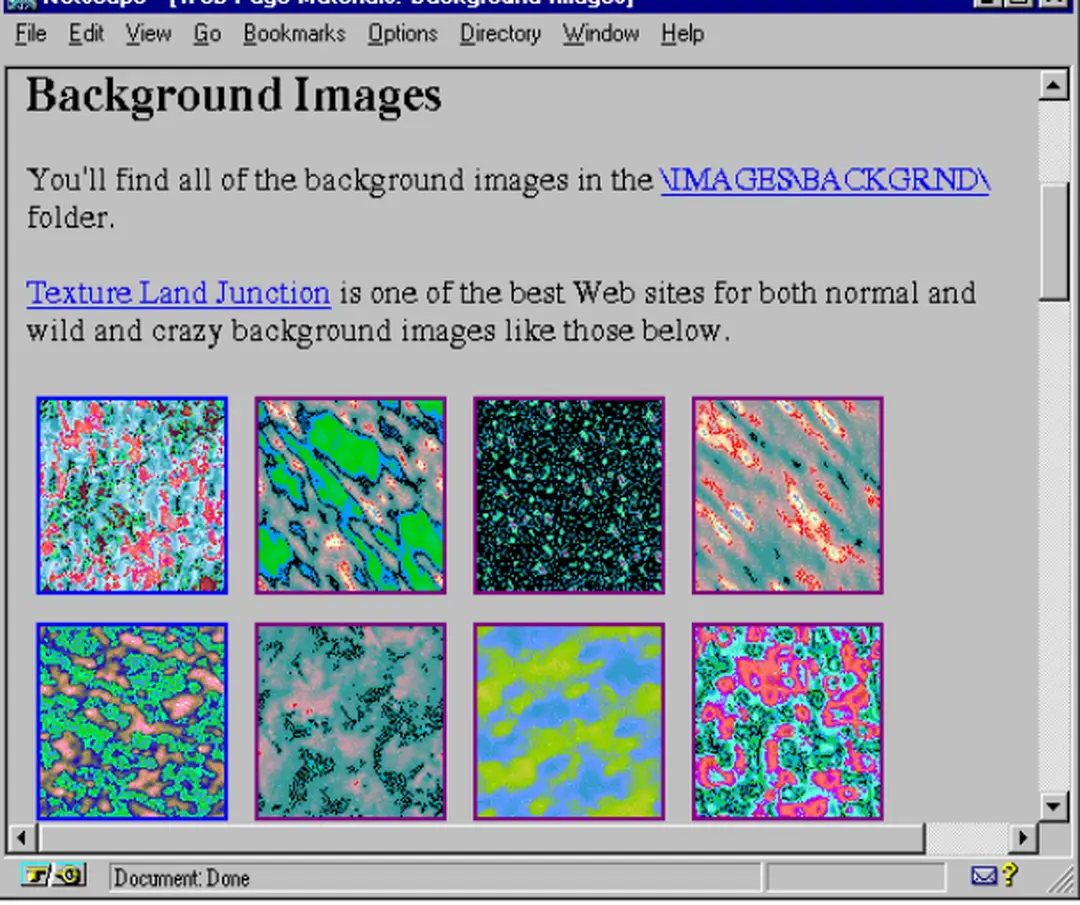The height and width of the screenshot is (905, 1080).
Task: Open the Bookmarks menu
Action: (x=294, y=34)
